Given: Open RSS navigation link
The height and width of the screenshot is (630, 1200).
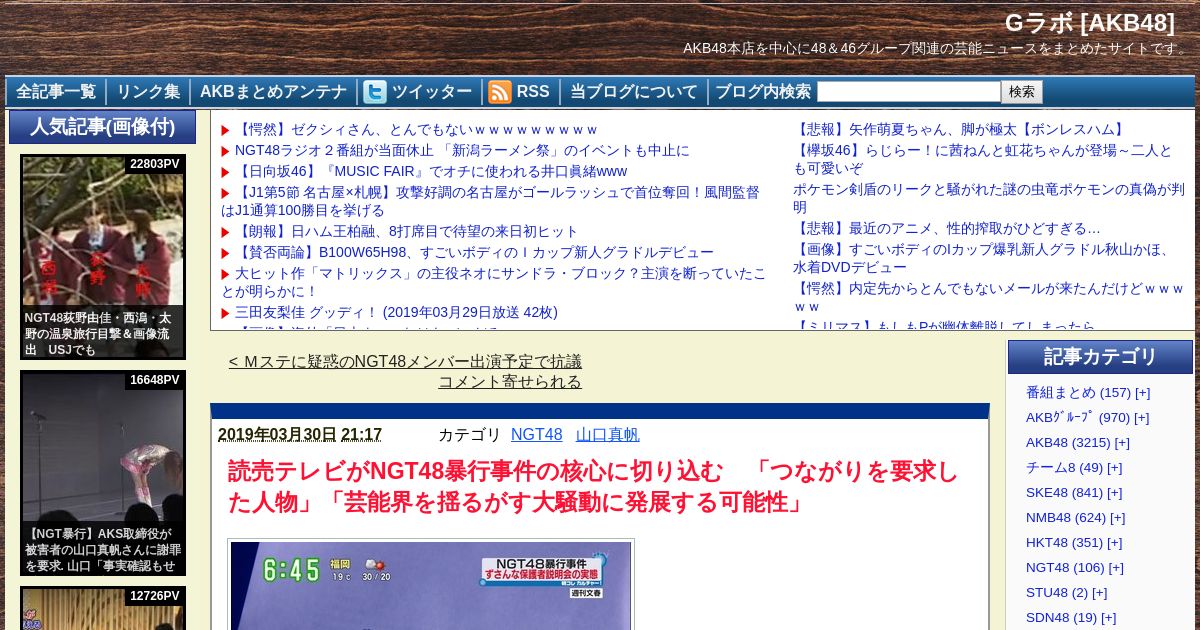Looking at the screenshot, I should (533, 92).
